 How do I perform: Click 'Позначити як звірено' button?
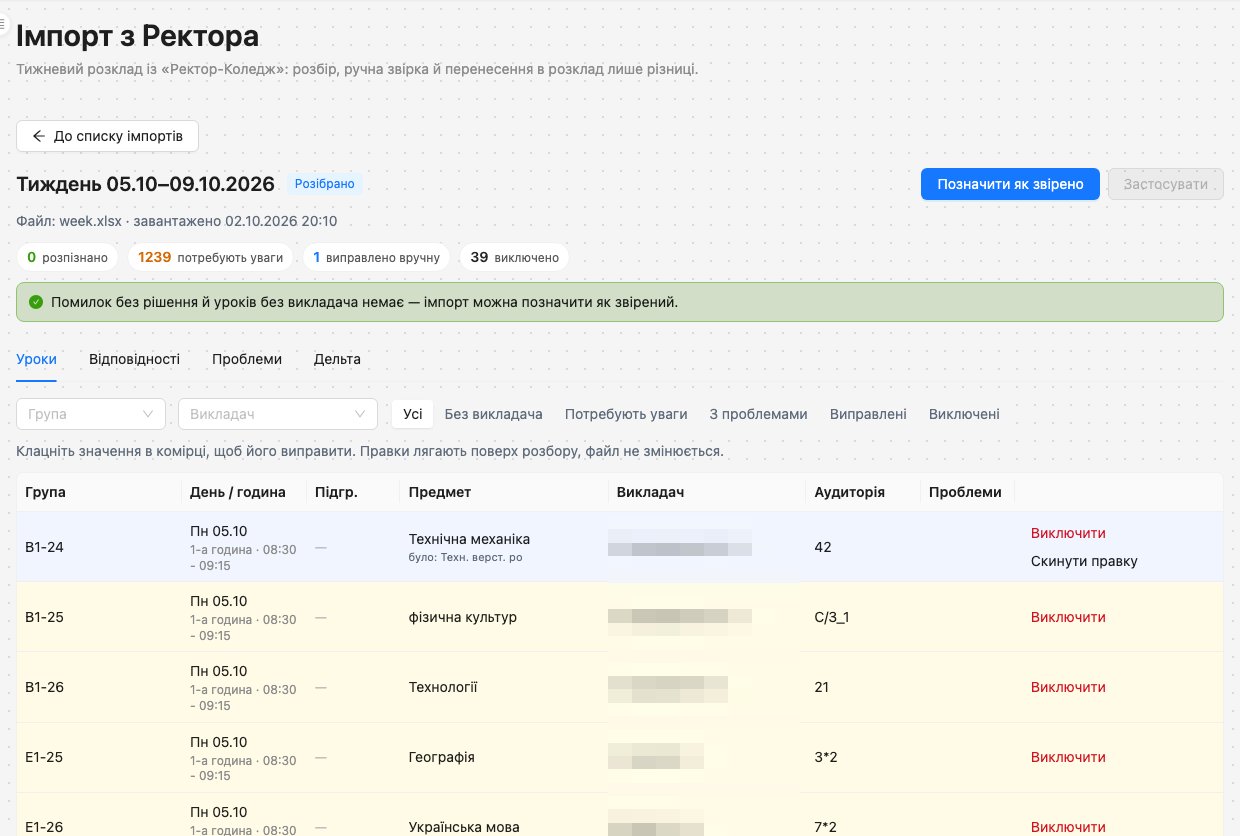pyautogui.click(x=1010, y=184)
